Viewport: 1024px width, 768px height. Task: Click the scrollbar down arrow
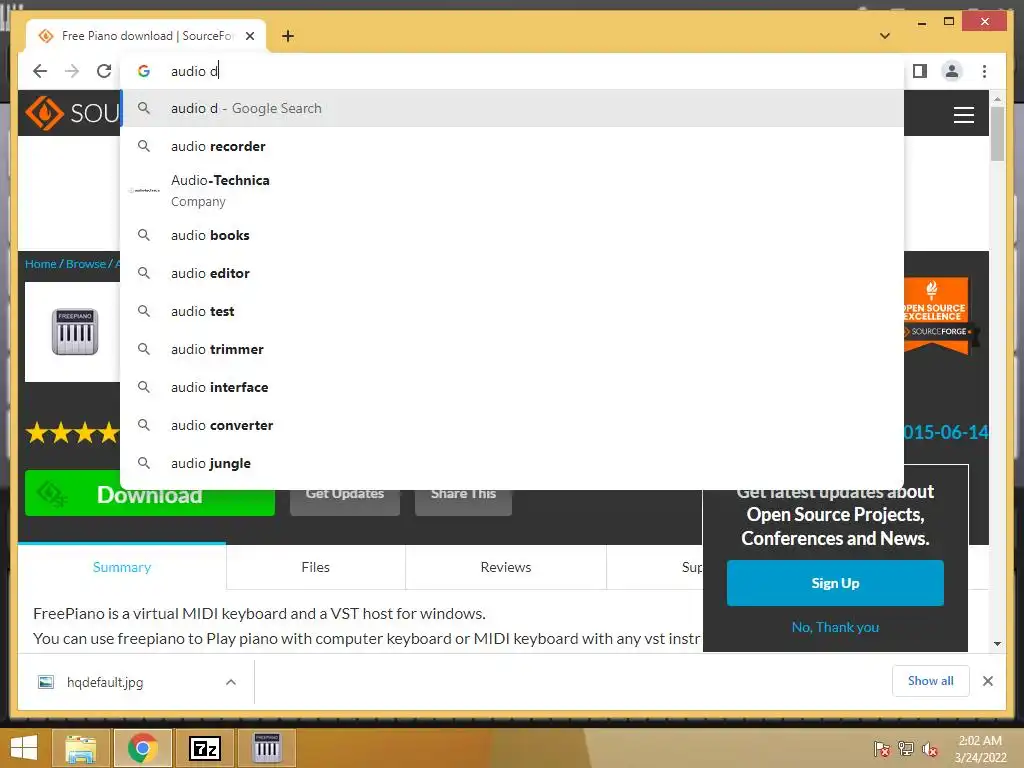(x=997, y=643)
